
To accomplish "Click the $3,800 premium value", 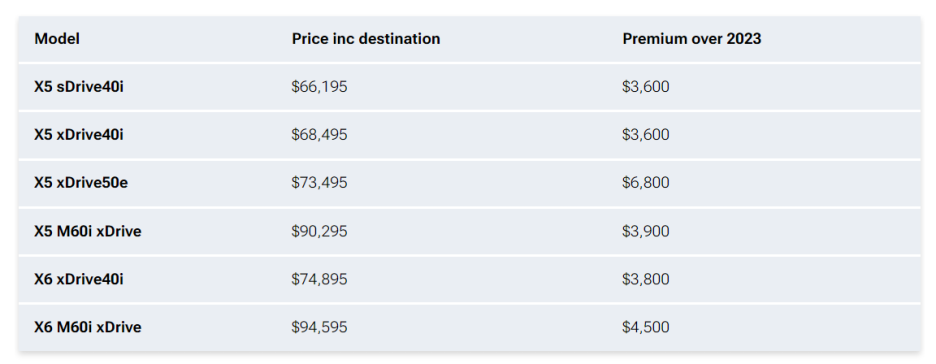I will pos(646,279).
